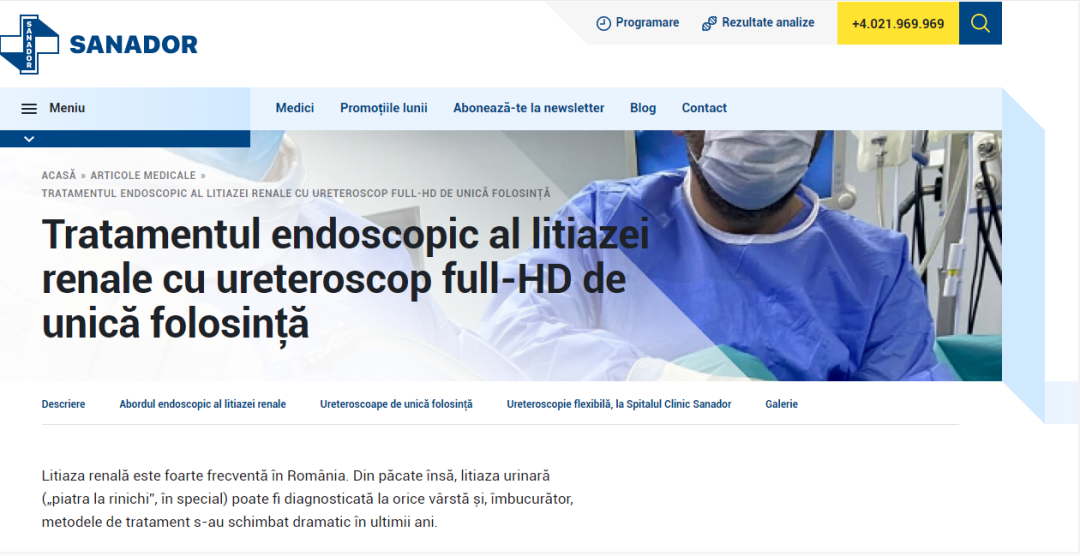This screenshot has width=1080, height=556.
Task: Select Ureteroscoape de unică folosință tab
Action: click(396, 404)
